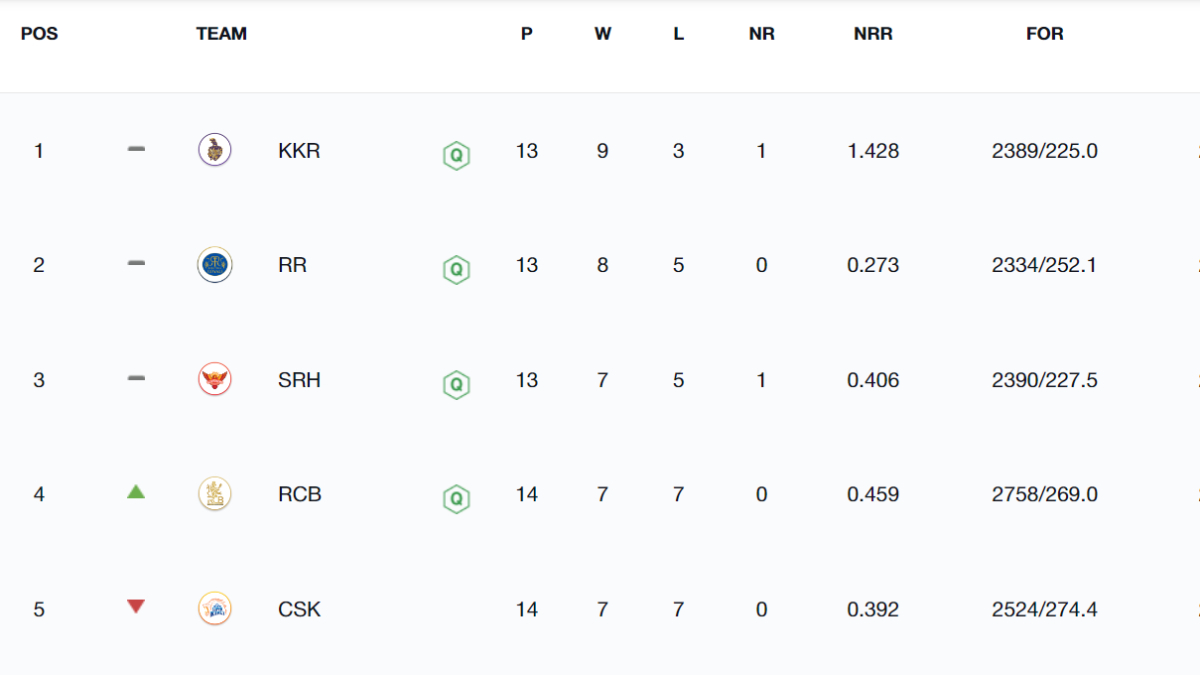1200x675 pixels.
Task: Sort table by the POS column header
Action: (39, 34)
